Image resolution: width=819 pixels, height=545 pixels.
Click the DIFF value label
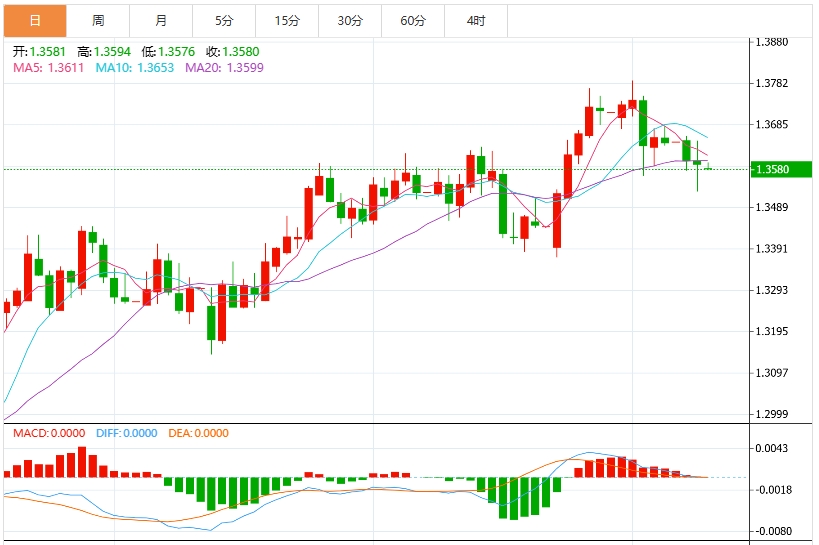click(127, 433)
